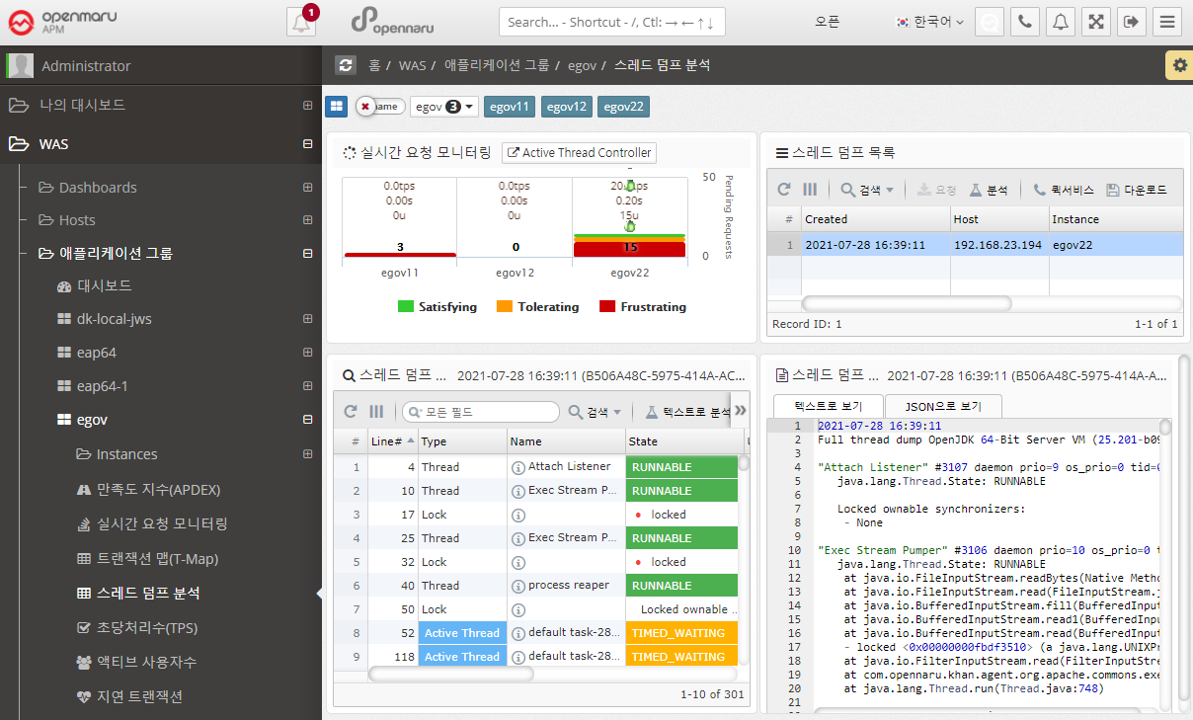Open the hamburger menu in top header
Screen dimensions: 1193x720
[x=1166, y=22]
